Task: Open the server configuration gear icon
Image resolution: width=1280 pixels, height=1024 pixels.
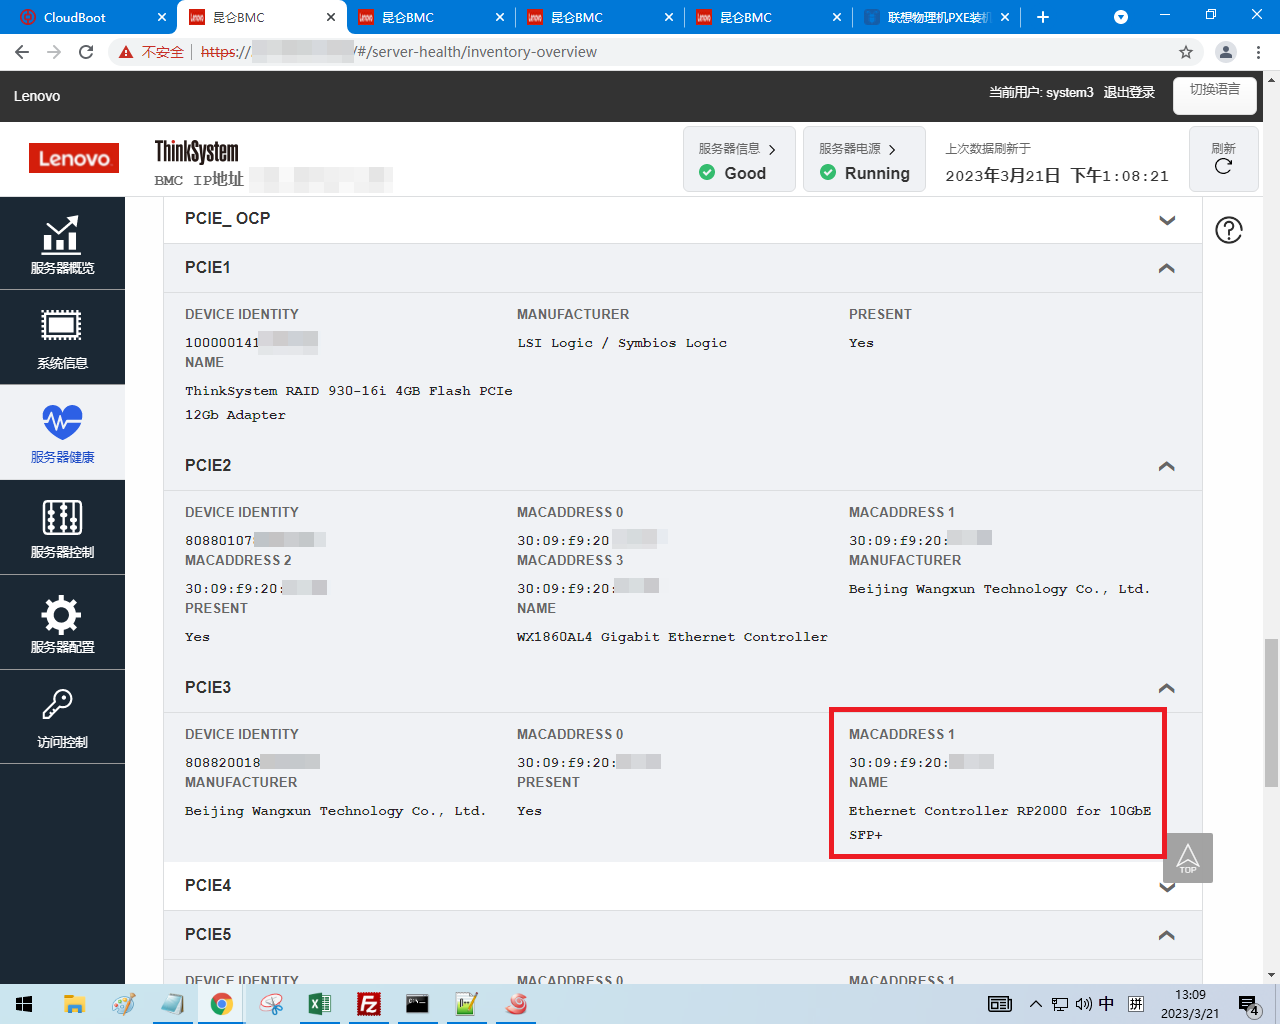Action: [x=62, y=614]
